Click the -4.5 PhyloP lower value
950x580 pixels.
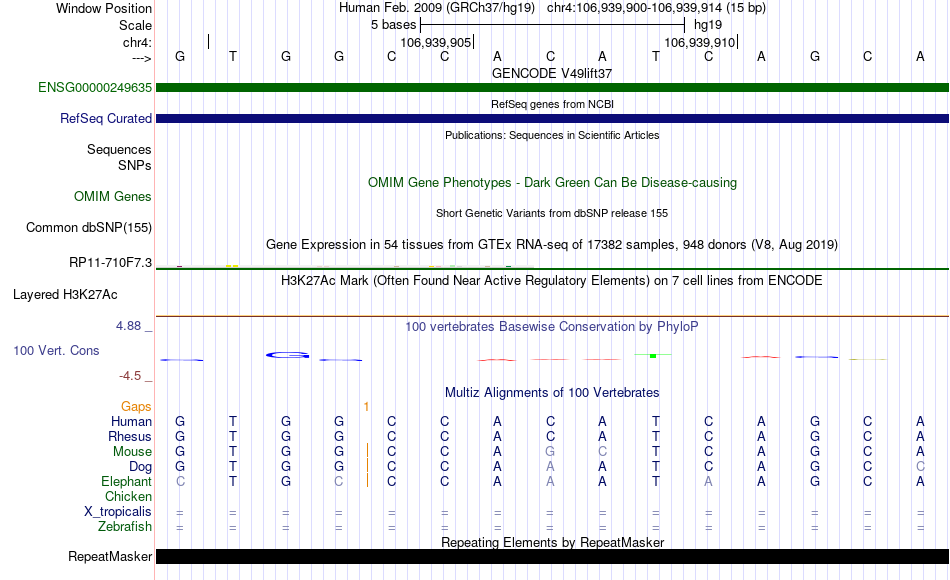pyautogui.click(x=130, y=376)
